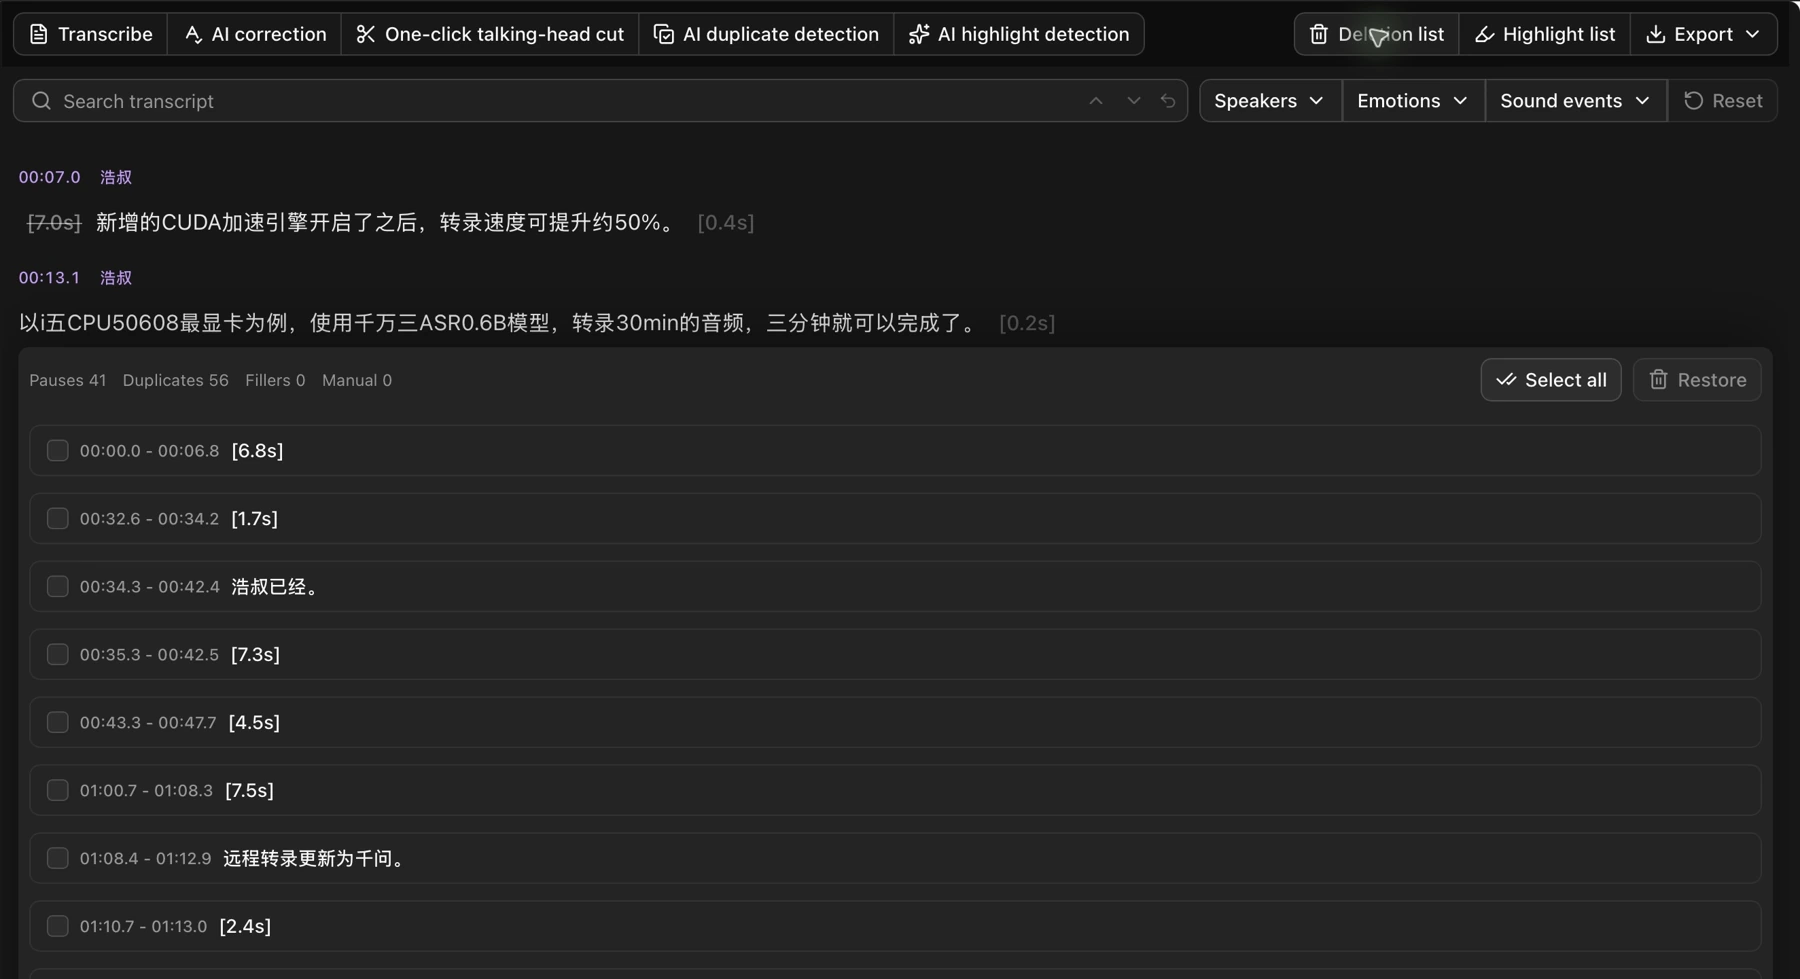
Task: Open AI highlight detection
Action: pyautogui.click(x=1019, y=34)
